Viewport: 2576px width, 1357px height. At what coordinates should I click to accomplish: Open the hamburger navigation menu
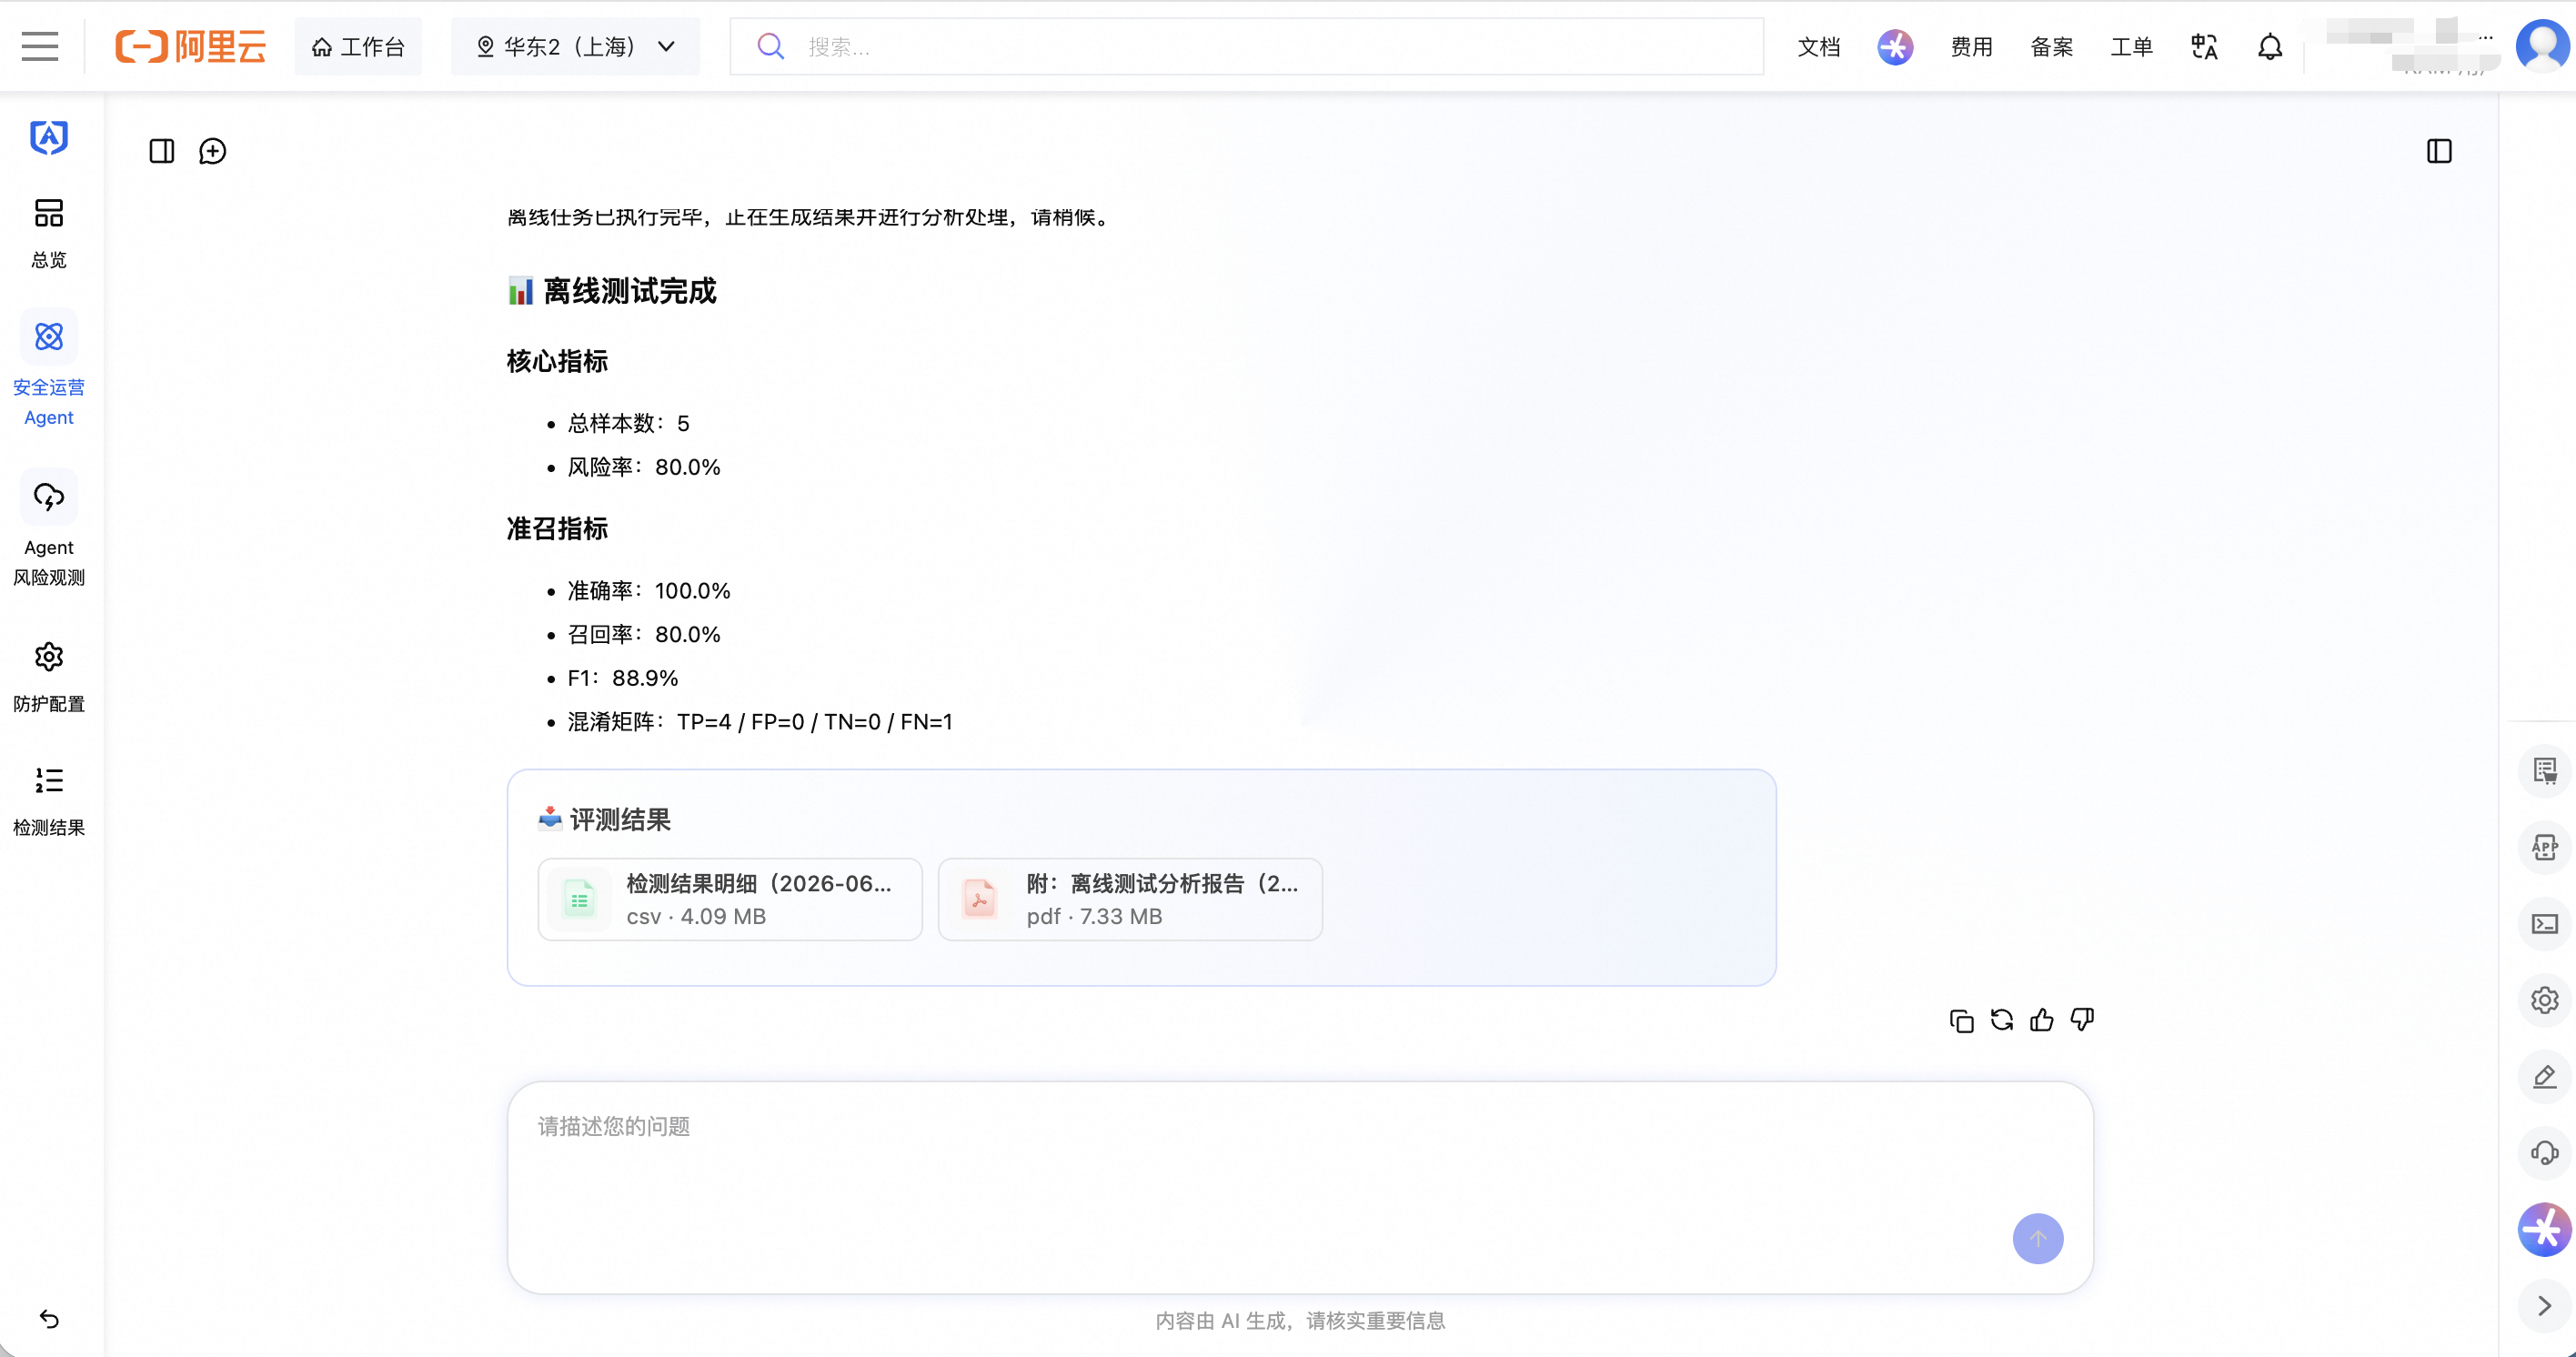click(x=40, y=46)
